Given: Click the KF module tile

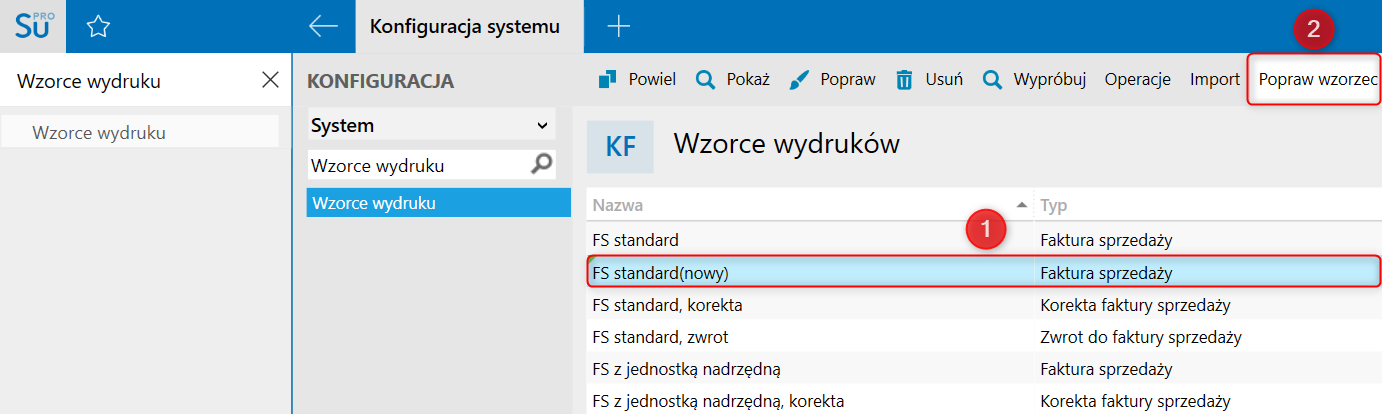Looking at the screenshot, I should pyautogui.click(x=620, y=146).
